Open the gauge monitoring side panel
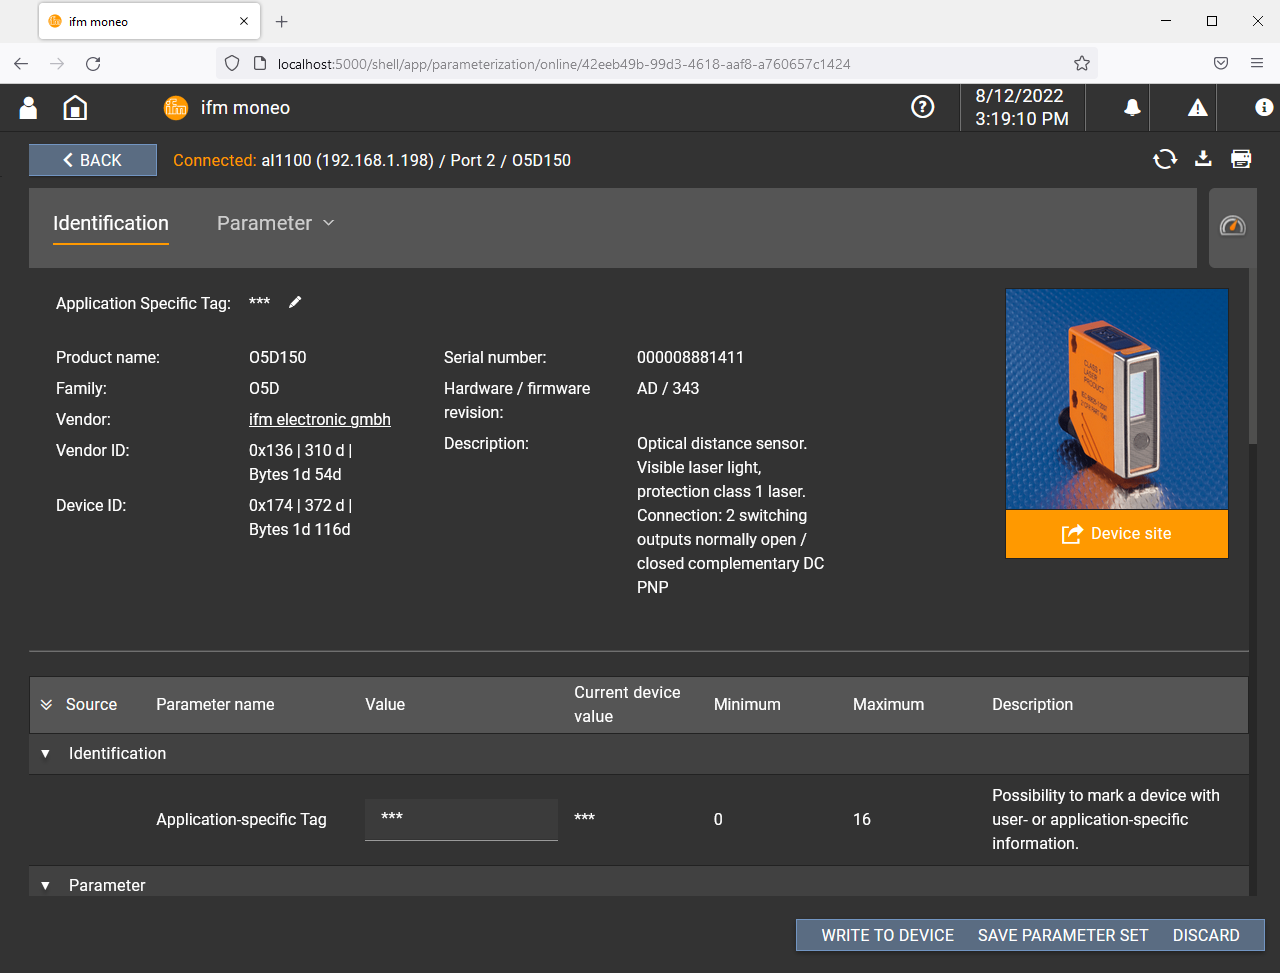 [x=1233, y=226]
